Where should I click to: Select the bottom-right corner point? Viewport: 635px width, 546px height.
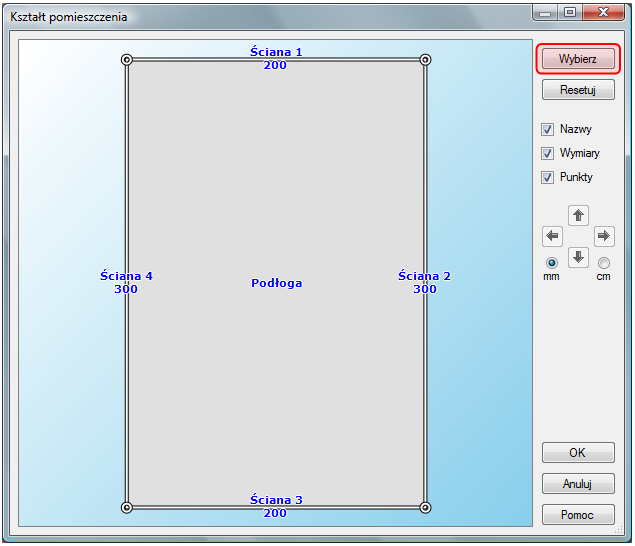[x=425, y=507]
